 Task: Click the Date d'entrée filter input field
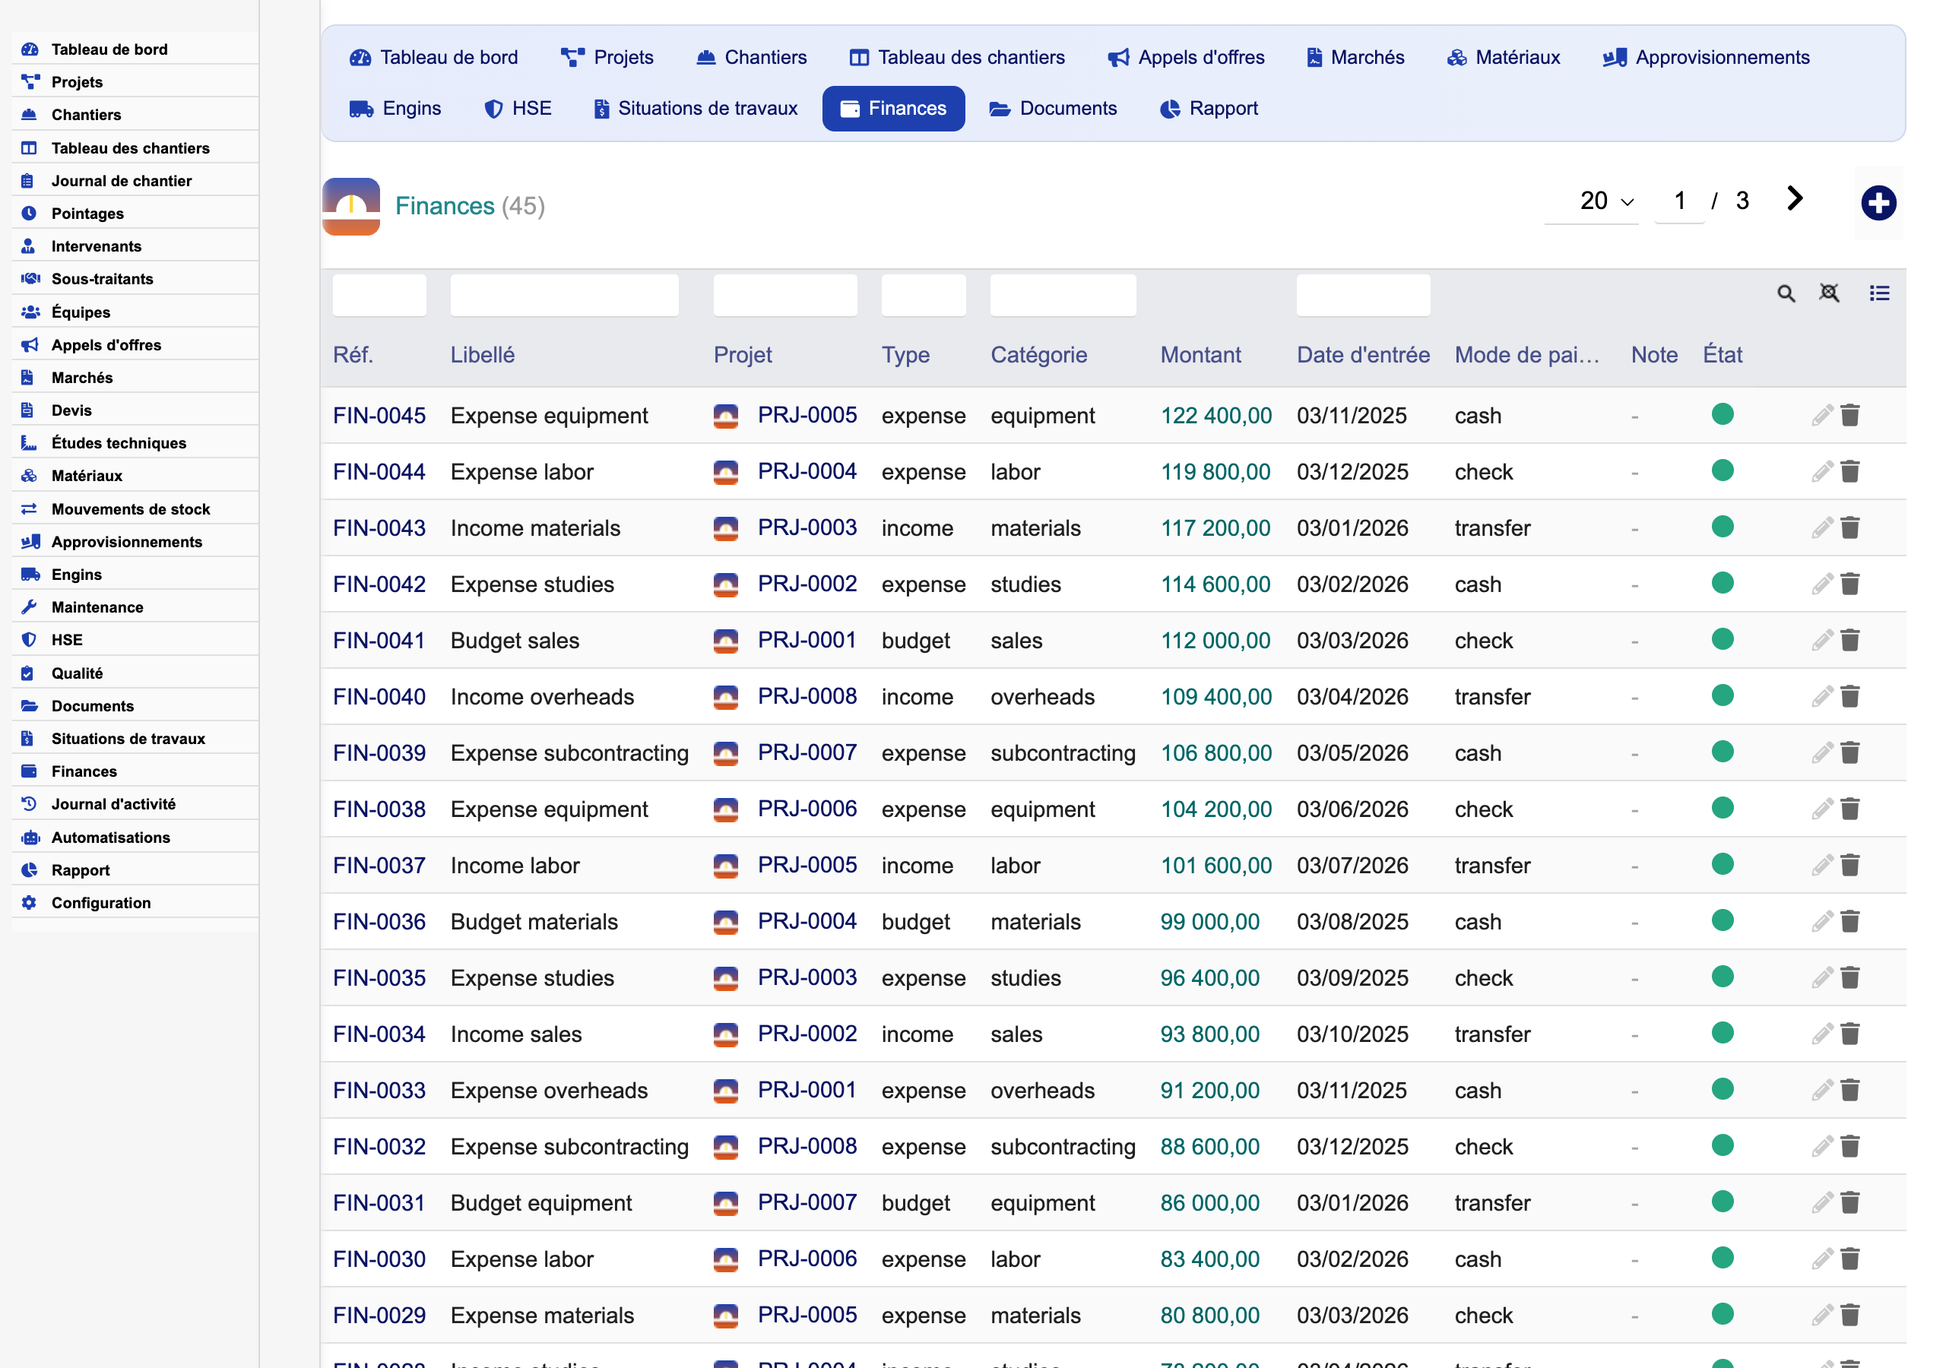(1363, 295)
